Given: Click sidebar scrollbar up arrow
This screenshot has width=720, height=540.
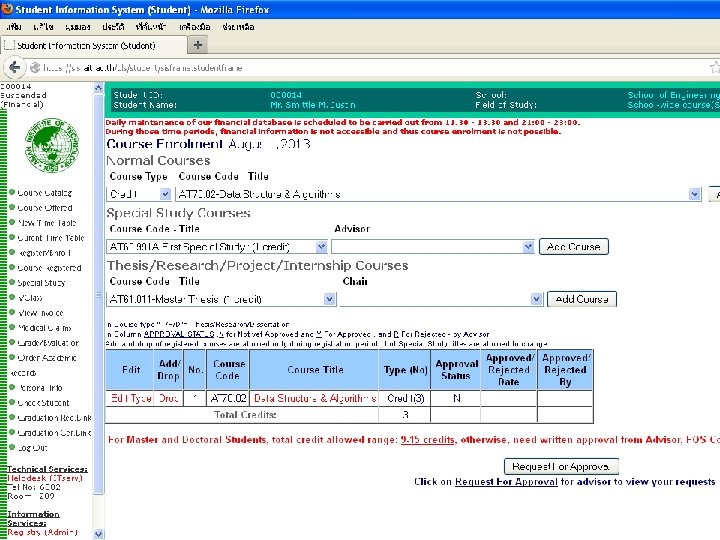Looking at the screenshot, I should [98, 87].
